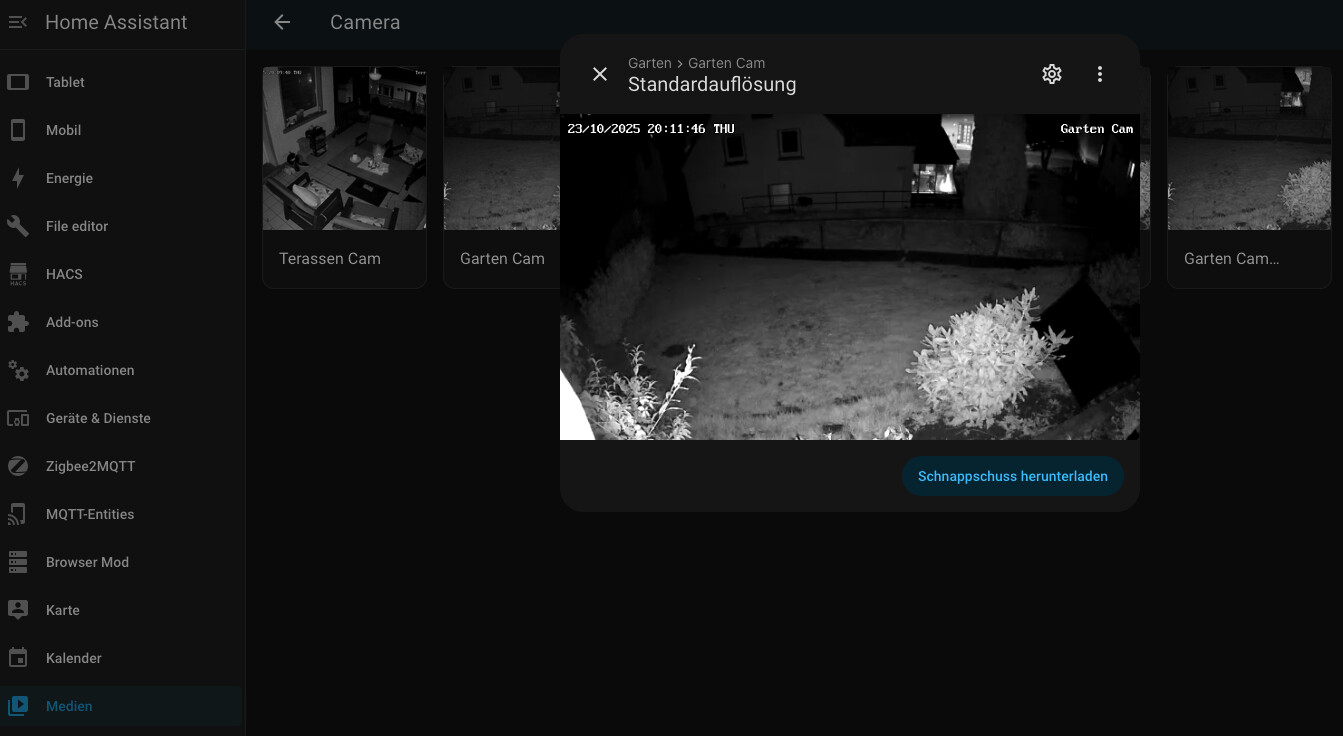Image resolution: width=1343 pixels, height=736 pixels.
Task: Collapse the Home Assistant sidebar menu
Action: coord(18,22)
